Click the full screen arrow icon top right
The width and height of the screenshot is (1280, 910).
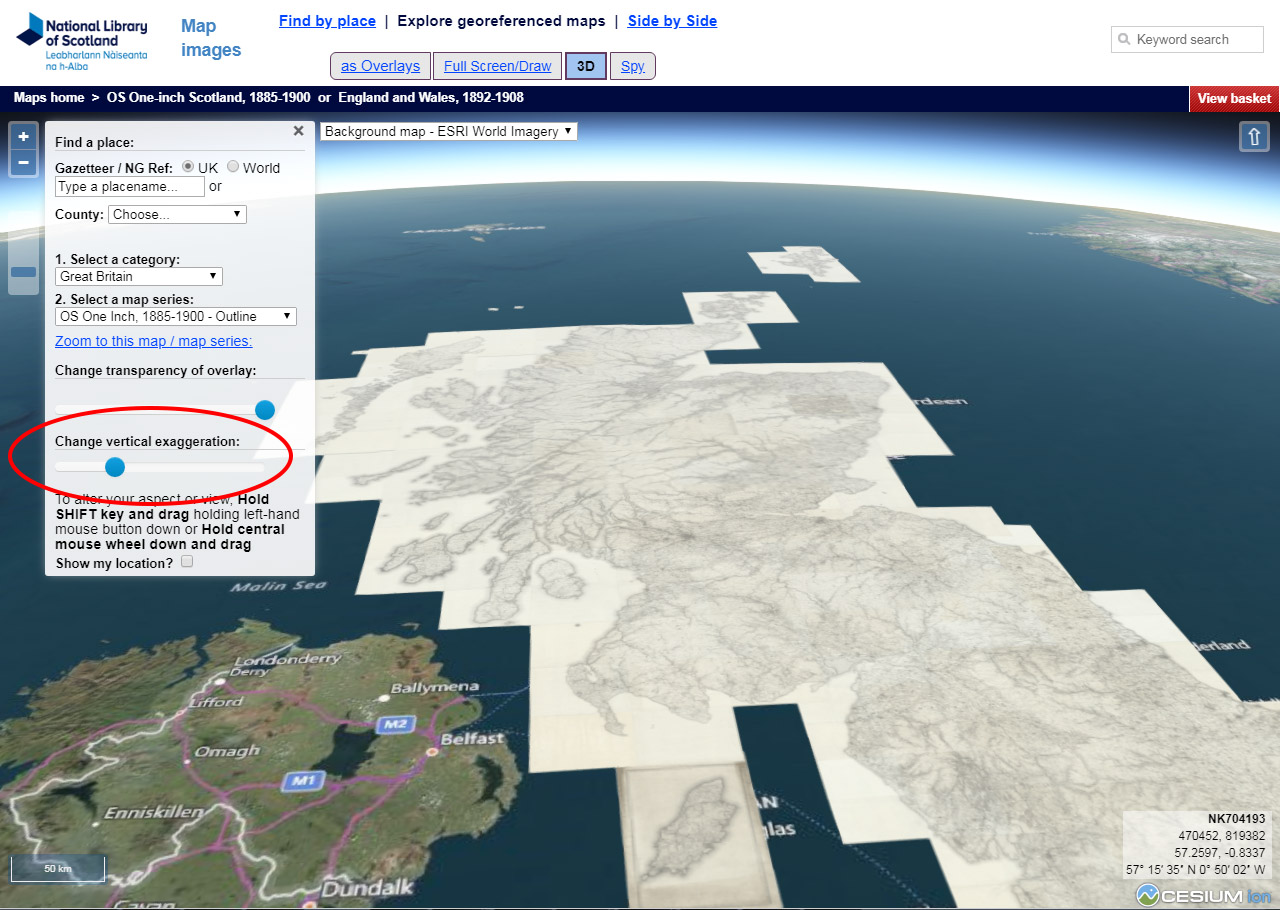pos(1254,136)
